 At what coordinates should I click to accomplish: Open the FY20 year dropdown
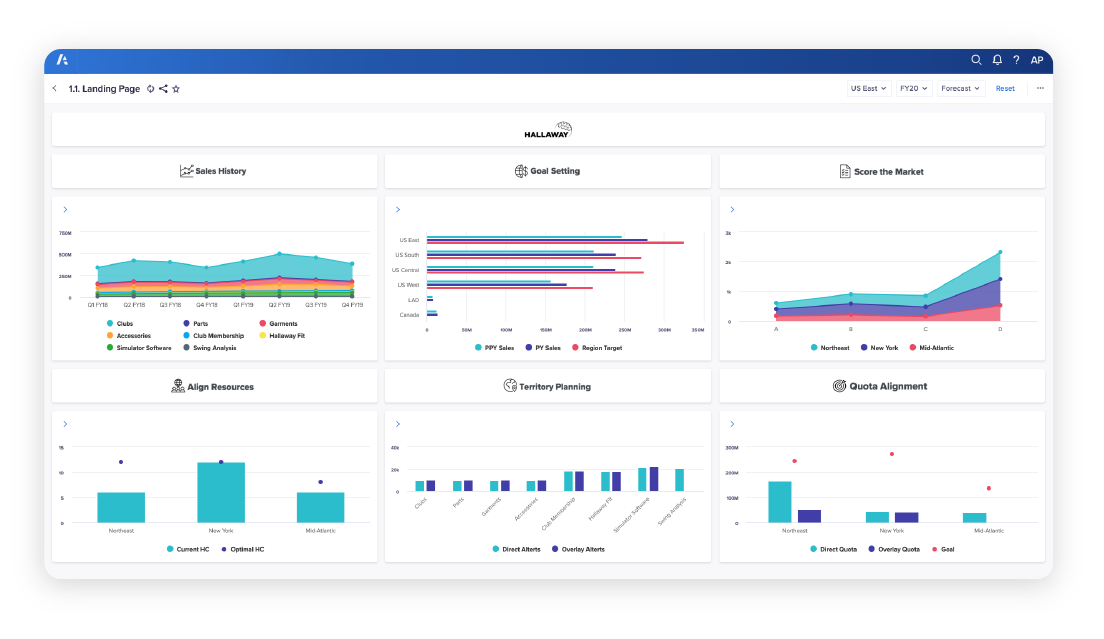[913, 89]
